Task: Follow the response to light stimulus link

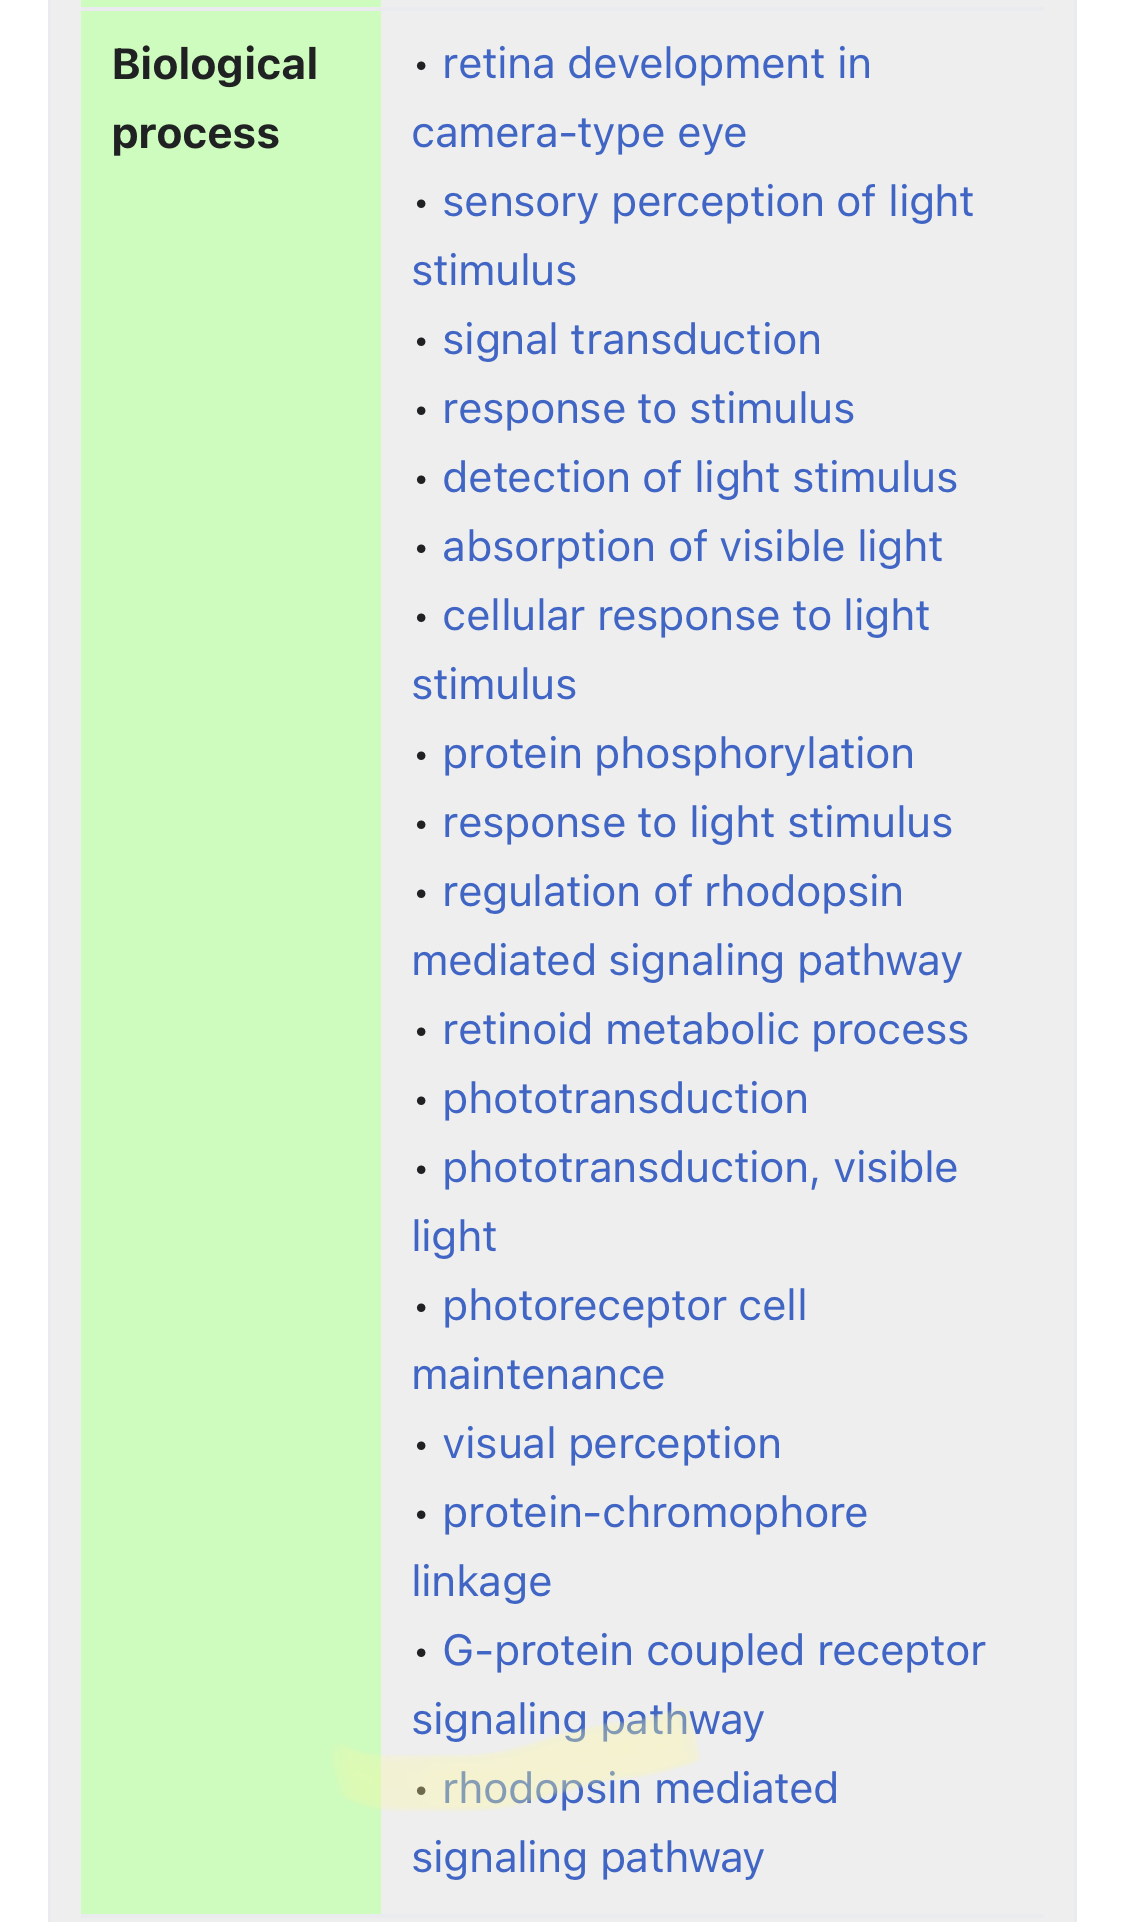Action: coord(697,823)
